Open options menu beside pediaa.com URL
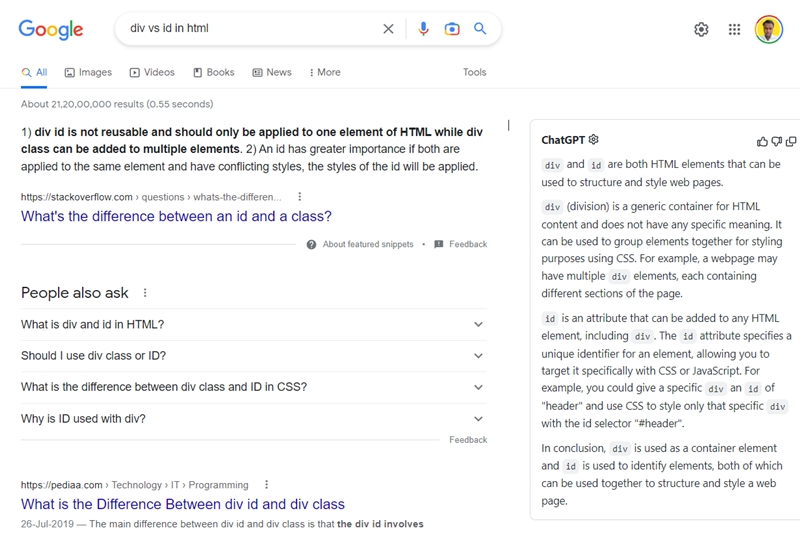Viewport: 800px width, 533px height. 266,485
